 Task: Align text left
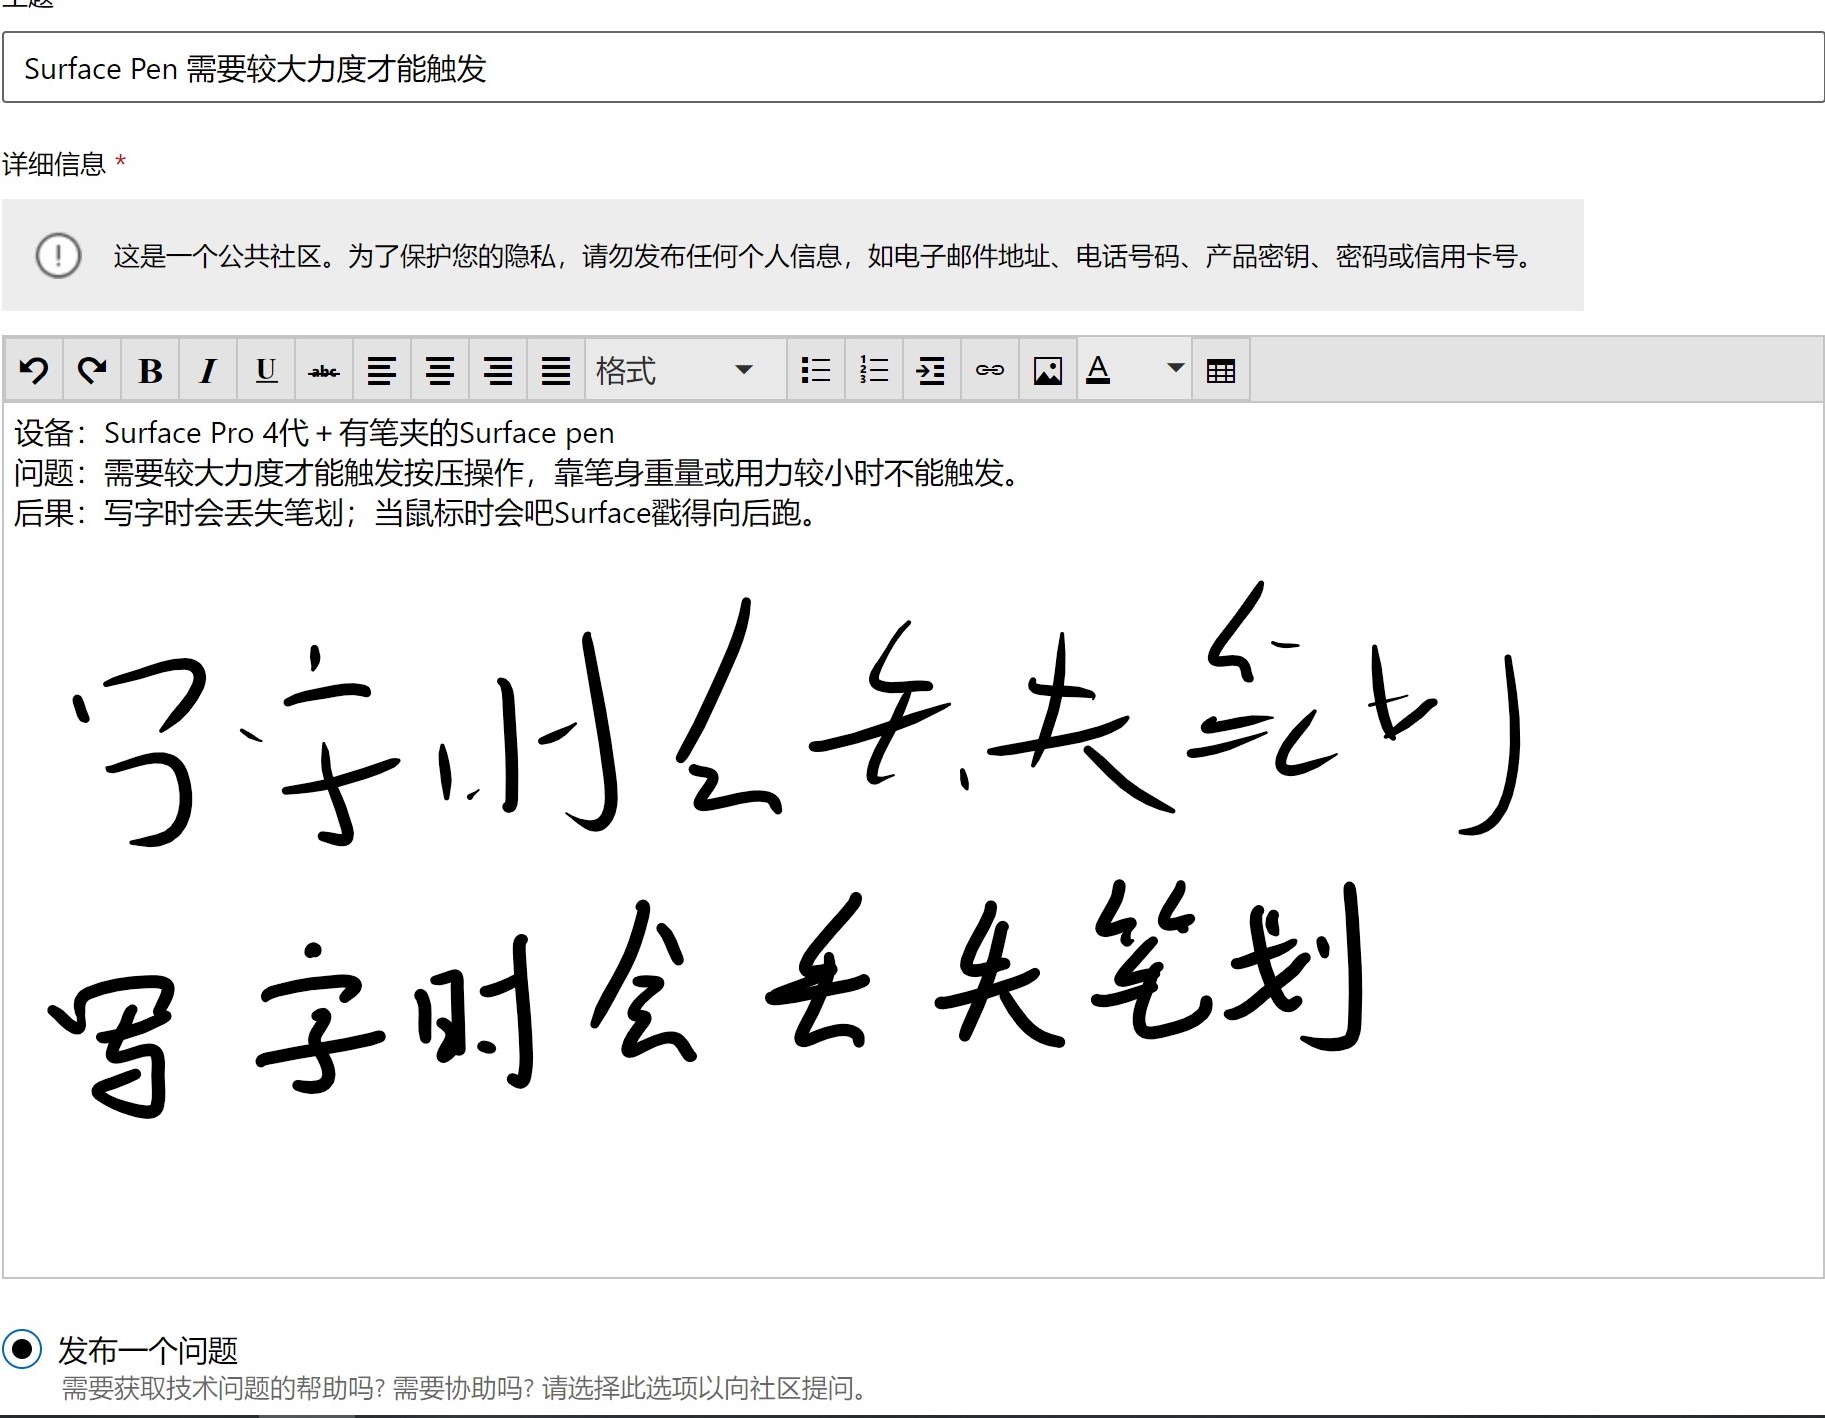click(x=382, y=371)
